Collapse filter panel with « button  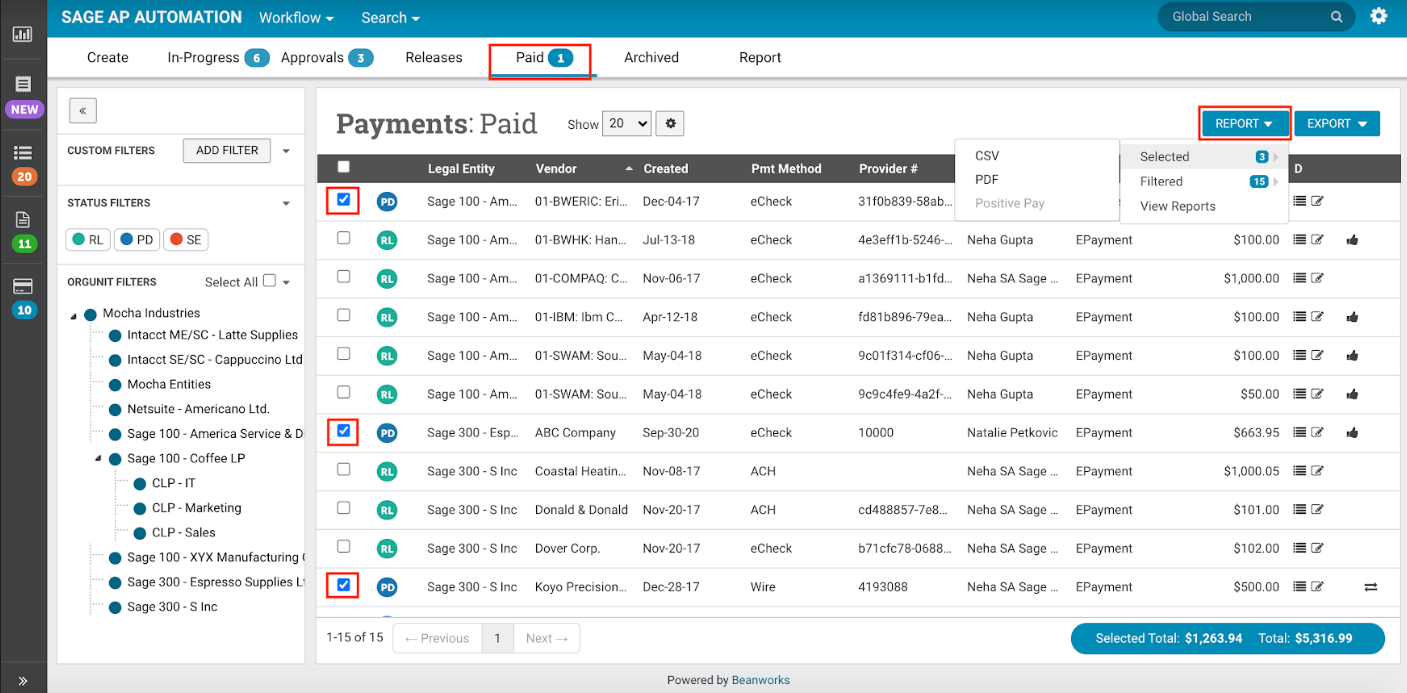[82, 111]
